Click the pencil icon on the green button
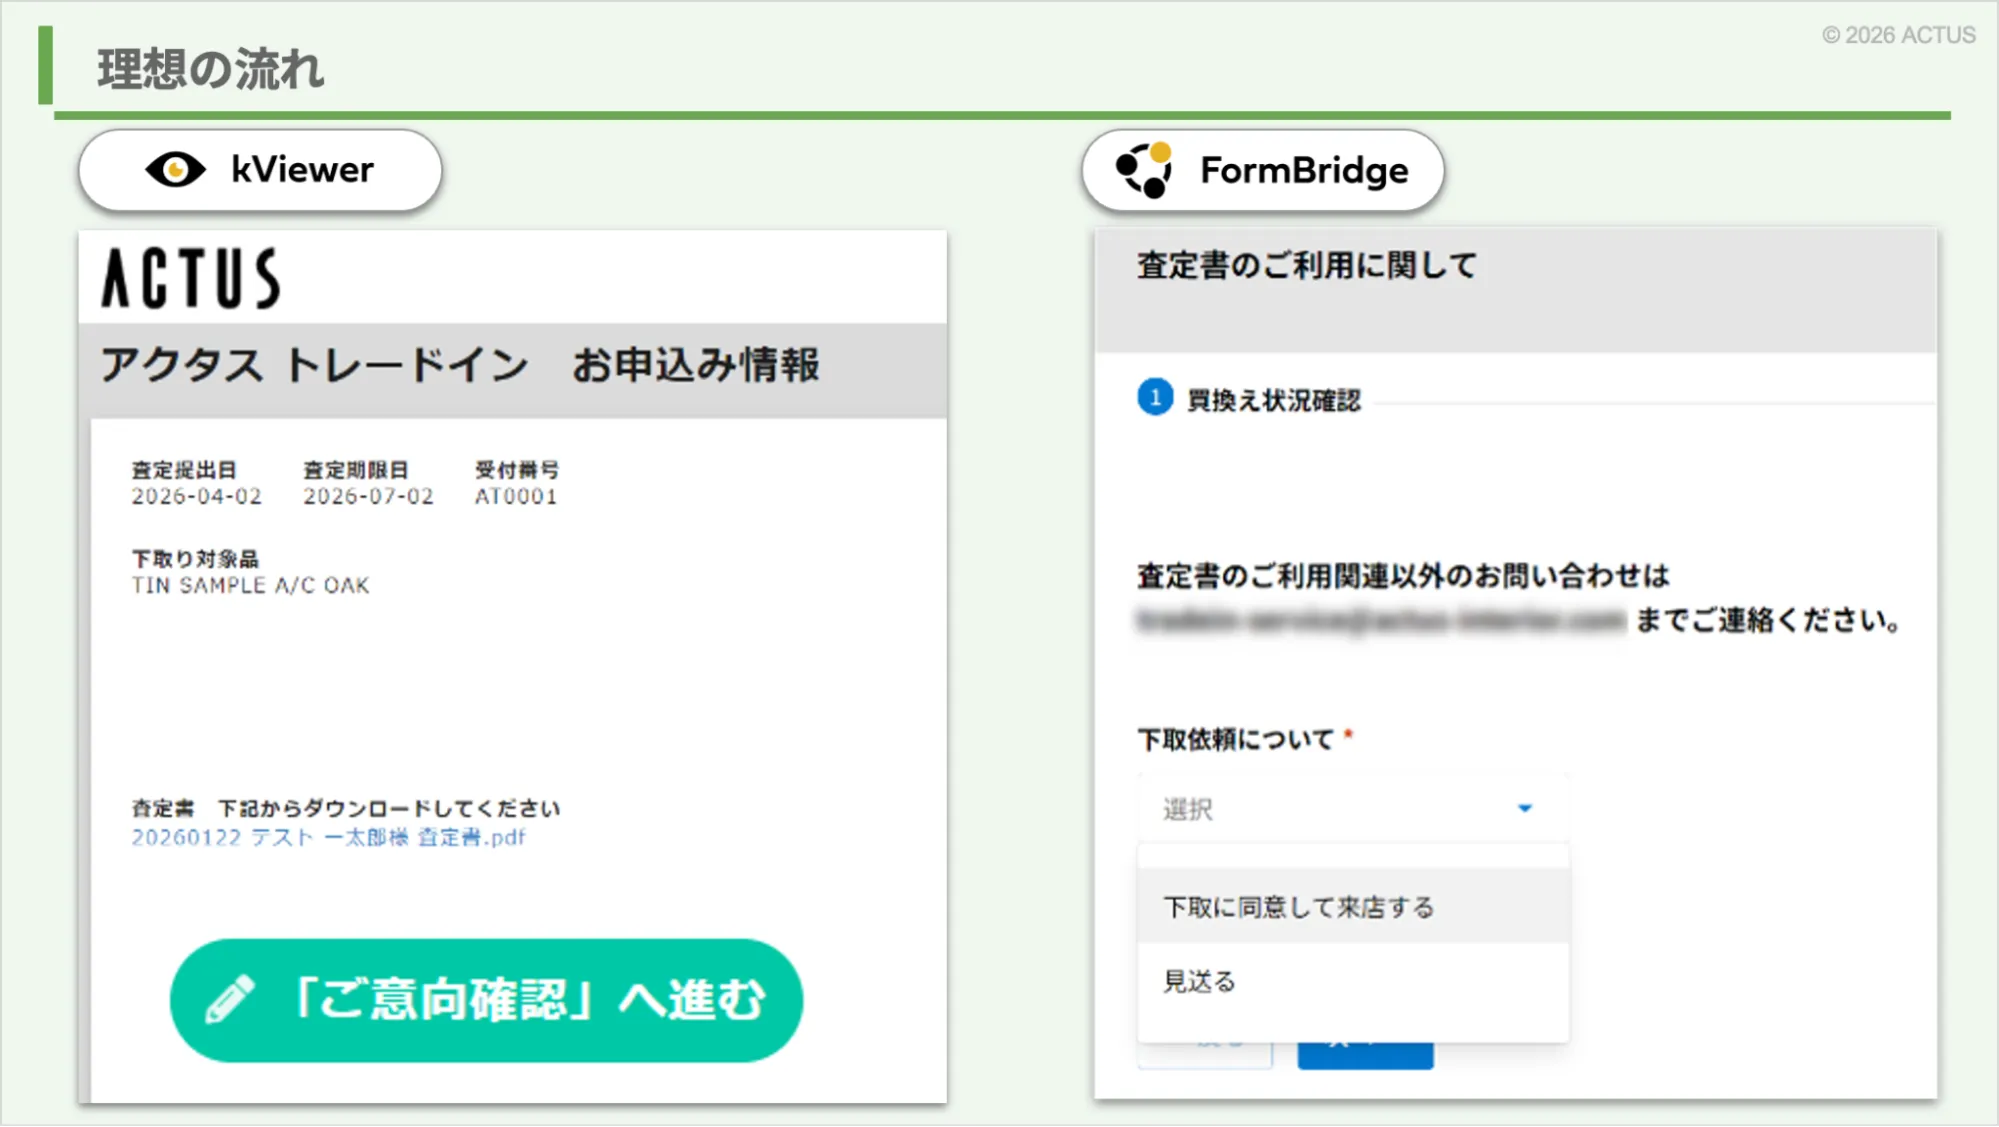 coord(230,999)
